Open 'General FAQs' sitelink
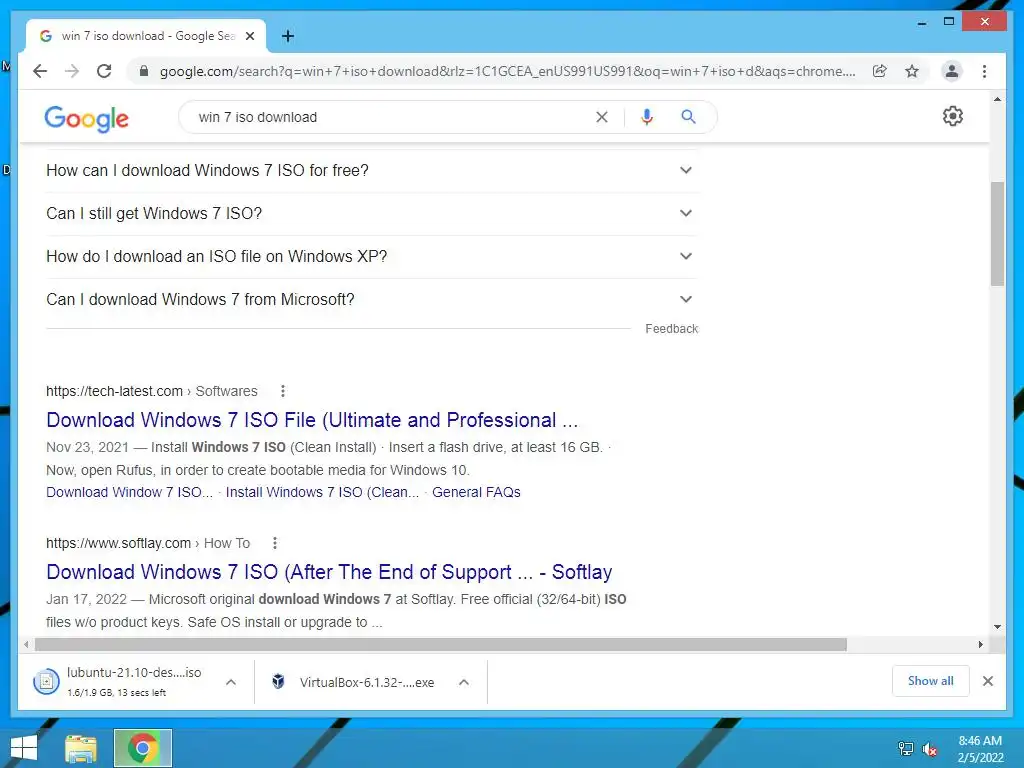Viewport: 1024px width, 768px height. (x=476, y=492)
